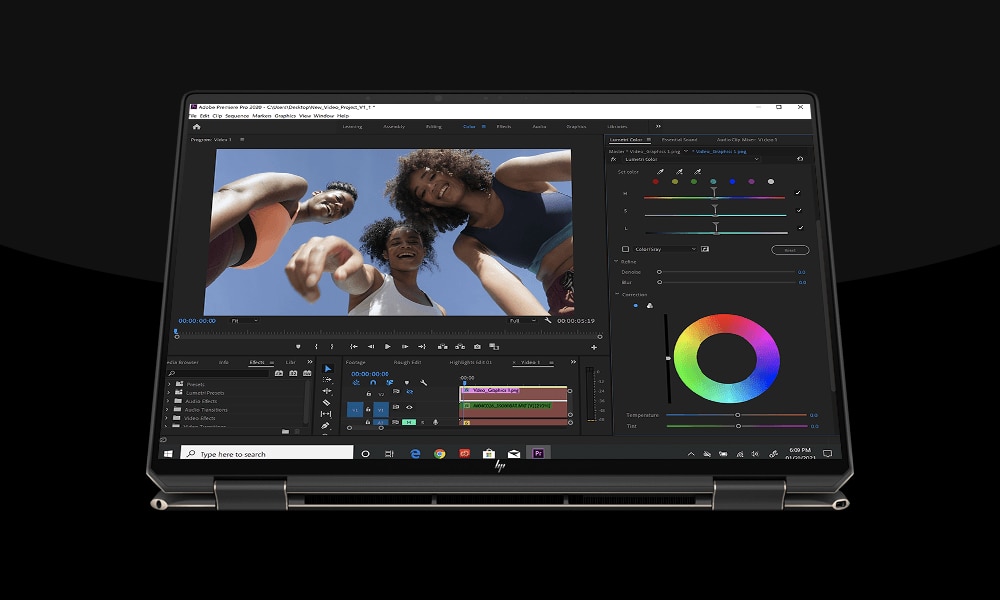Viewport: 1000px width, 600px height.
Task: Select the Selection tool
Action: tap(328, 369)
